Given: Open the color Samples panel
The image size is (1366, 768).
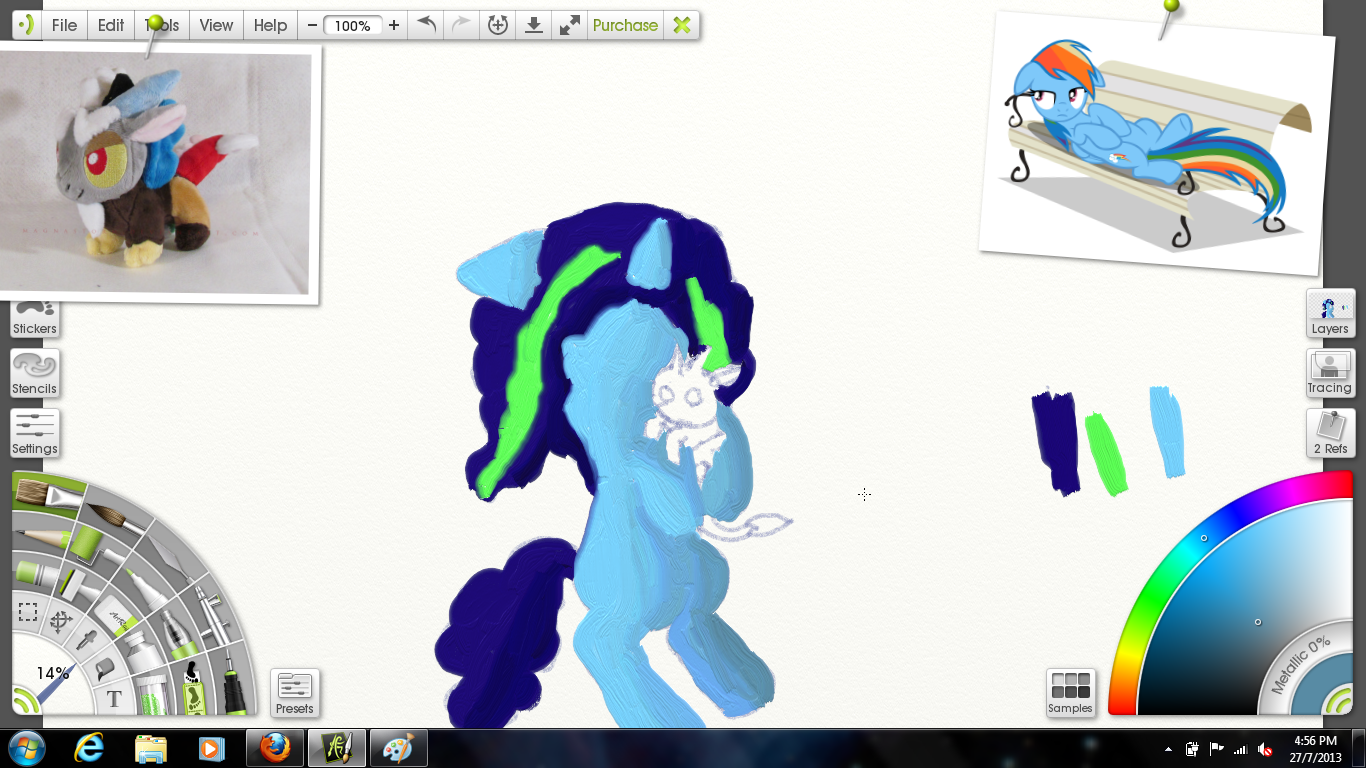Looking at the screenshot, I should (x=1070, y=693).
